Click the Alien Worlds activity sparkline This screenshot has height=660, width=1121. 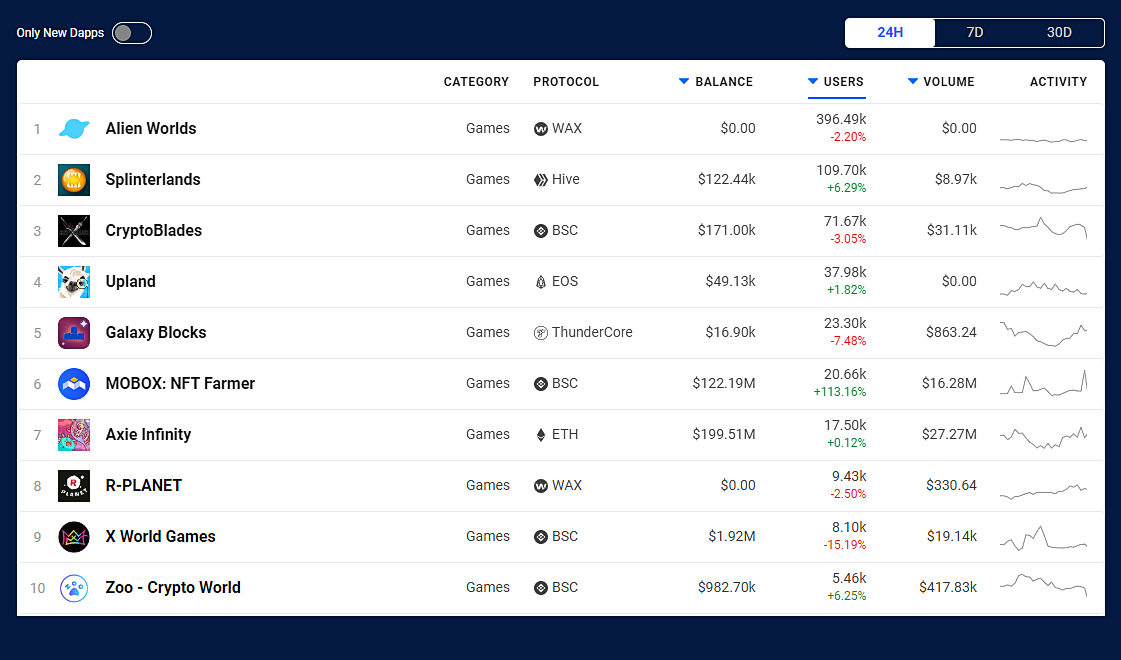click(x=1043, y=139)
